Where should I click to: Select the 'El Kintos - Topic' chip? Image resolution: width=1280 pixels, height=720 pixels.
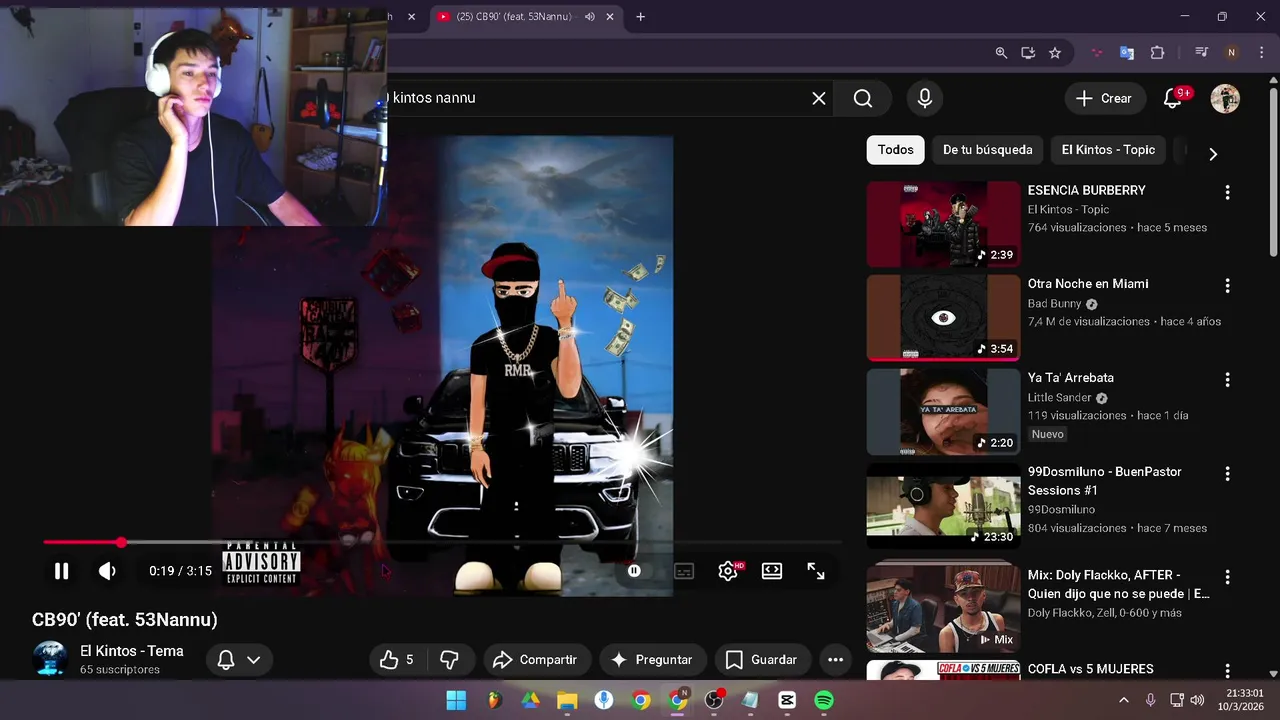coord(1108,150)
